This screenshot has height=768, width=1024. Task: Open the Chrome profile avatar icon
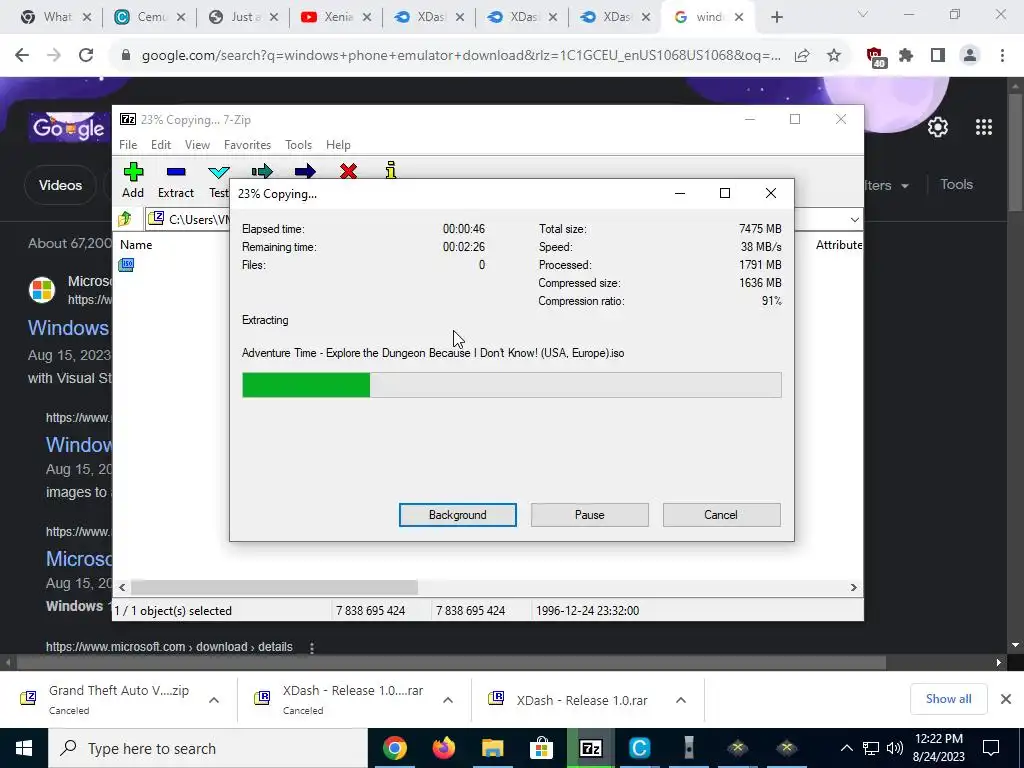pyautogui.click(x=970, y=56)
